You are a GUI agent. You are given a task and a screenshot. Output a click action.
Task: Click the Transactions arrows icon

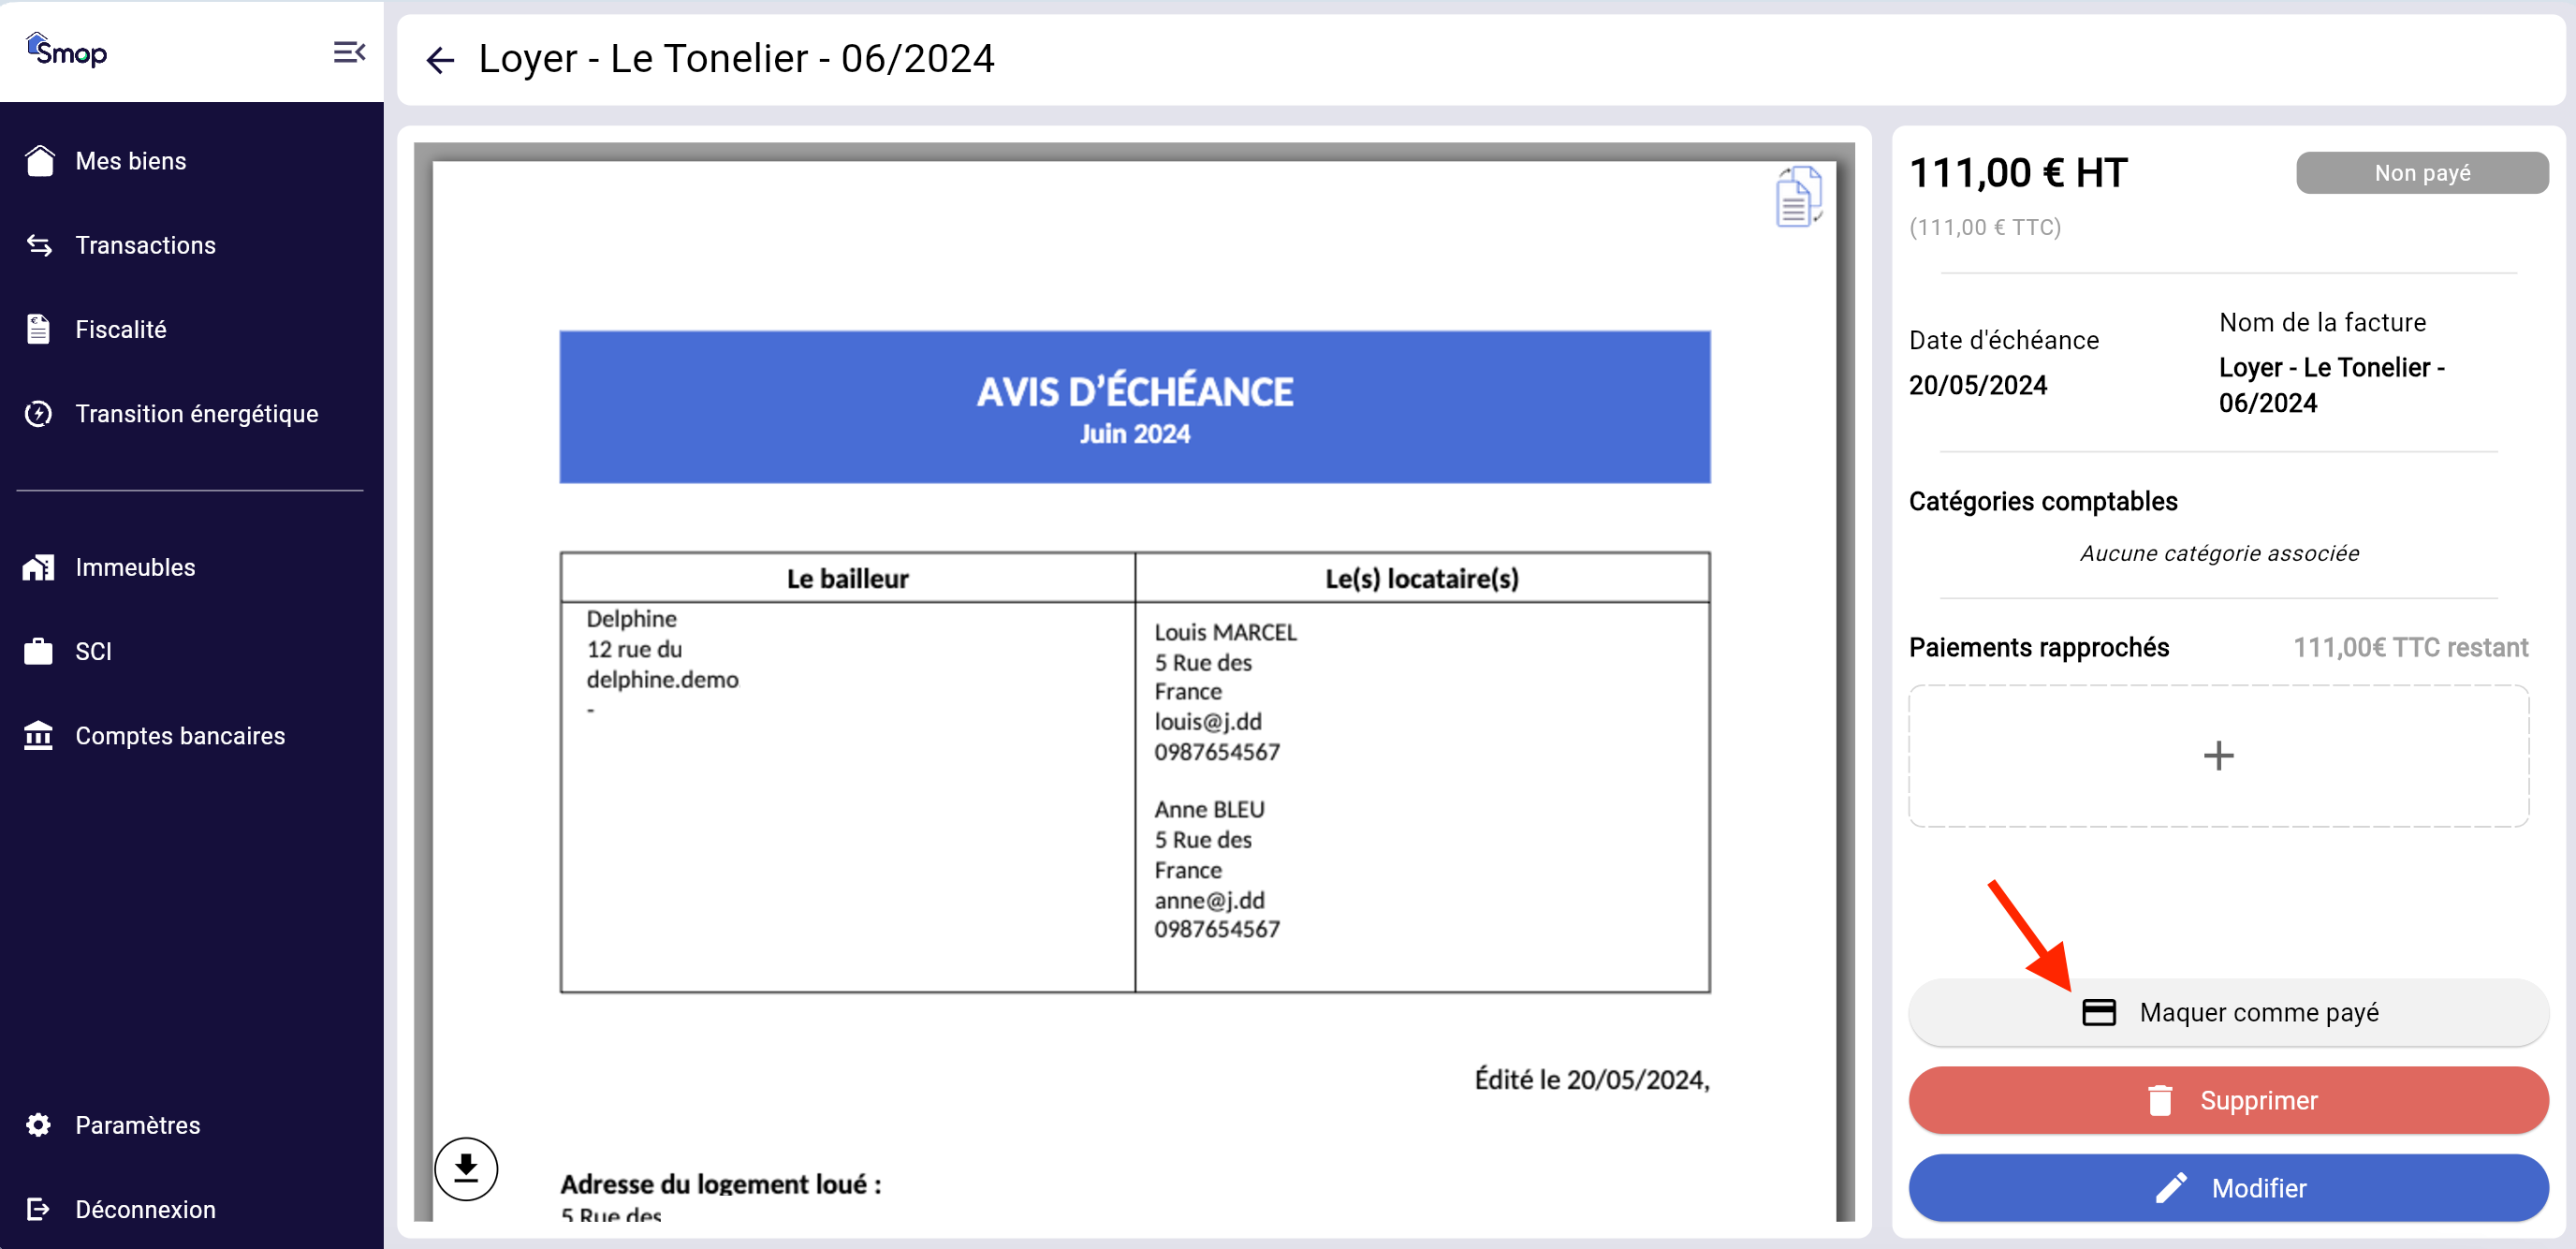(39, 245)
